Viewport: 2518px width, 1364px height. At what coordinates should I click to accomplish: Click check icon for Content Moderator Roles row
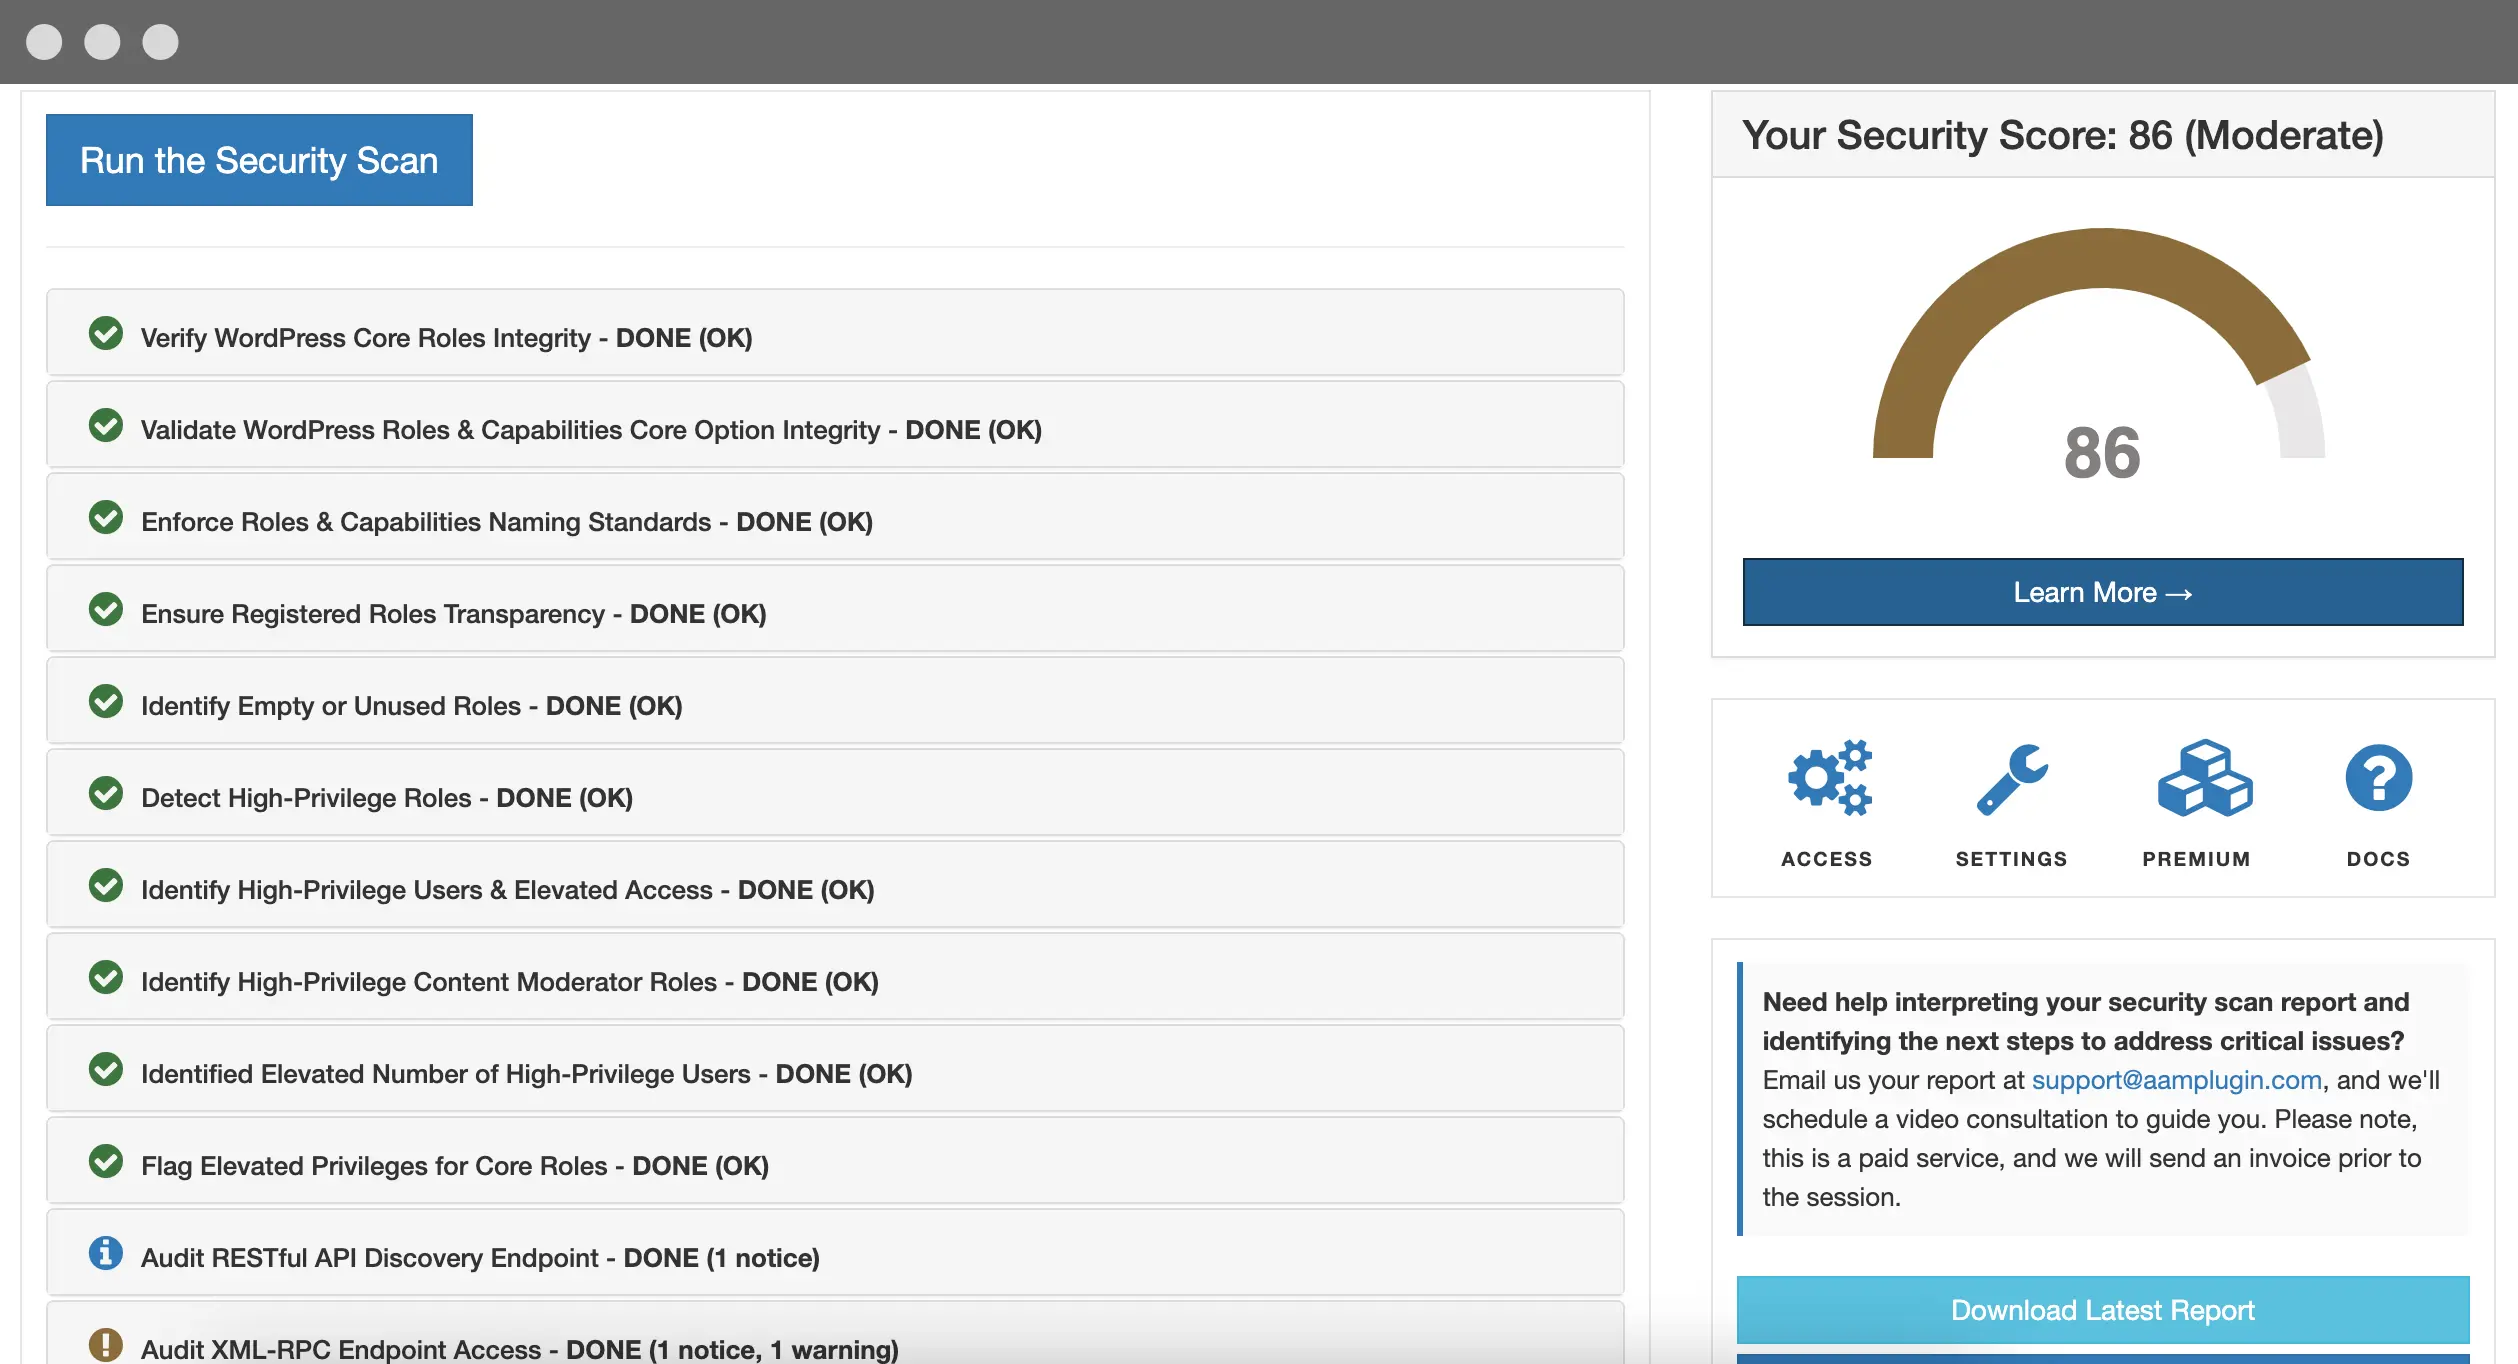click(x=106, y=977)
